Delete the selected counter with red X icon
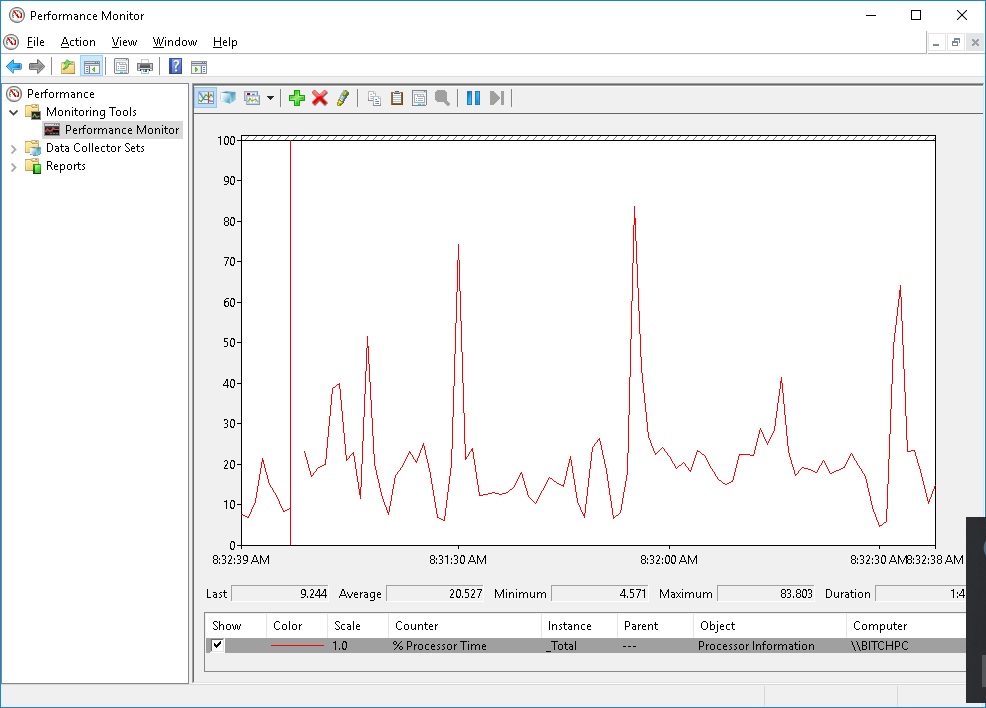 click(x=319, y=98)
